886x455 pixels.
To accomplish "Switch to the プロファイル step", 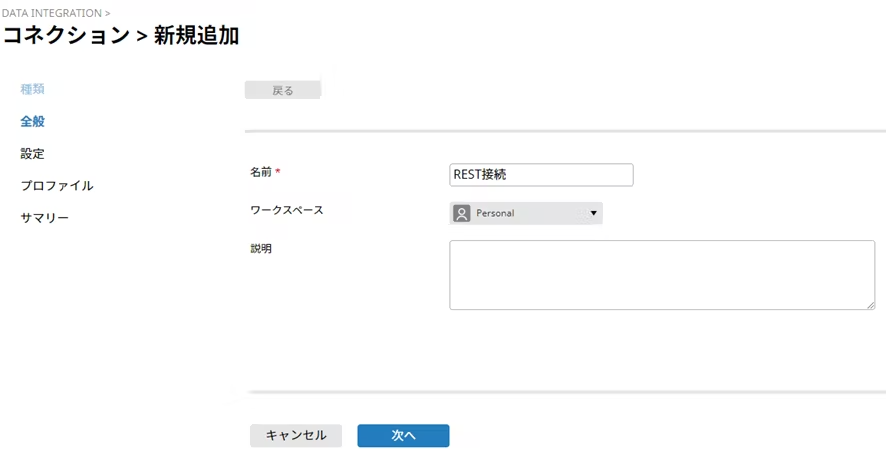I will pos(57,186).
